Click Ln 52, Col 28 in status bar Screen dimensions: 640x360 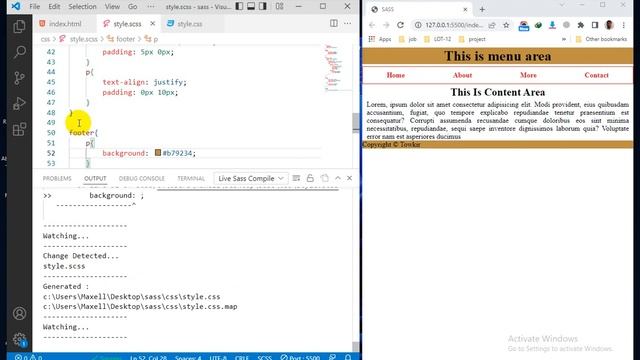pos(148,358)
